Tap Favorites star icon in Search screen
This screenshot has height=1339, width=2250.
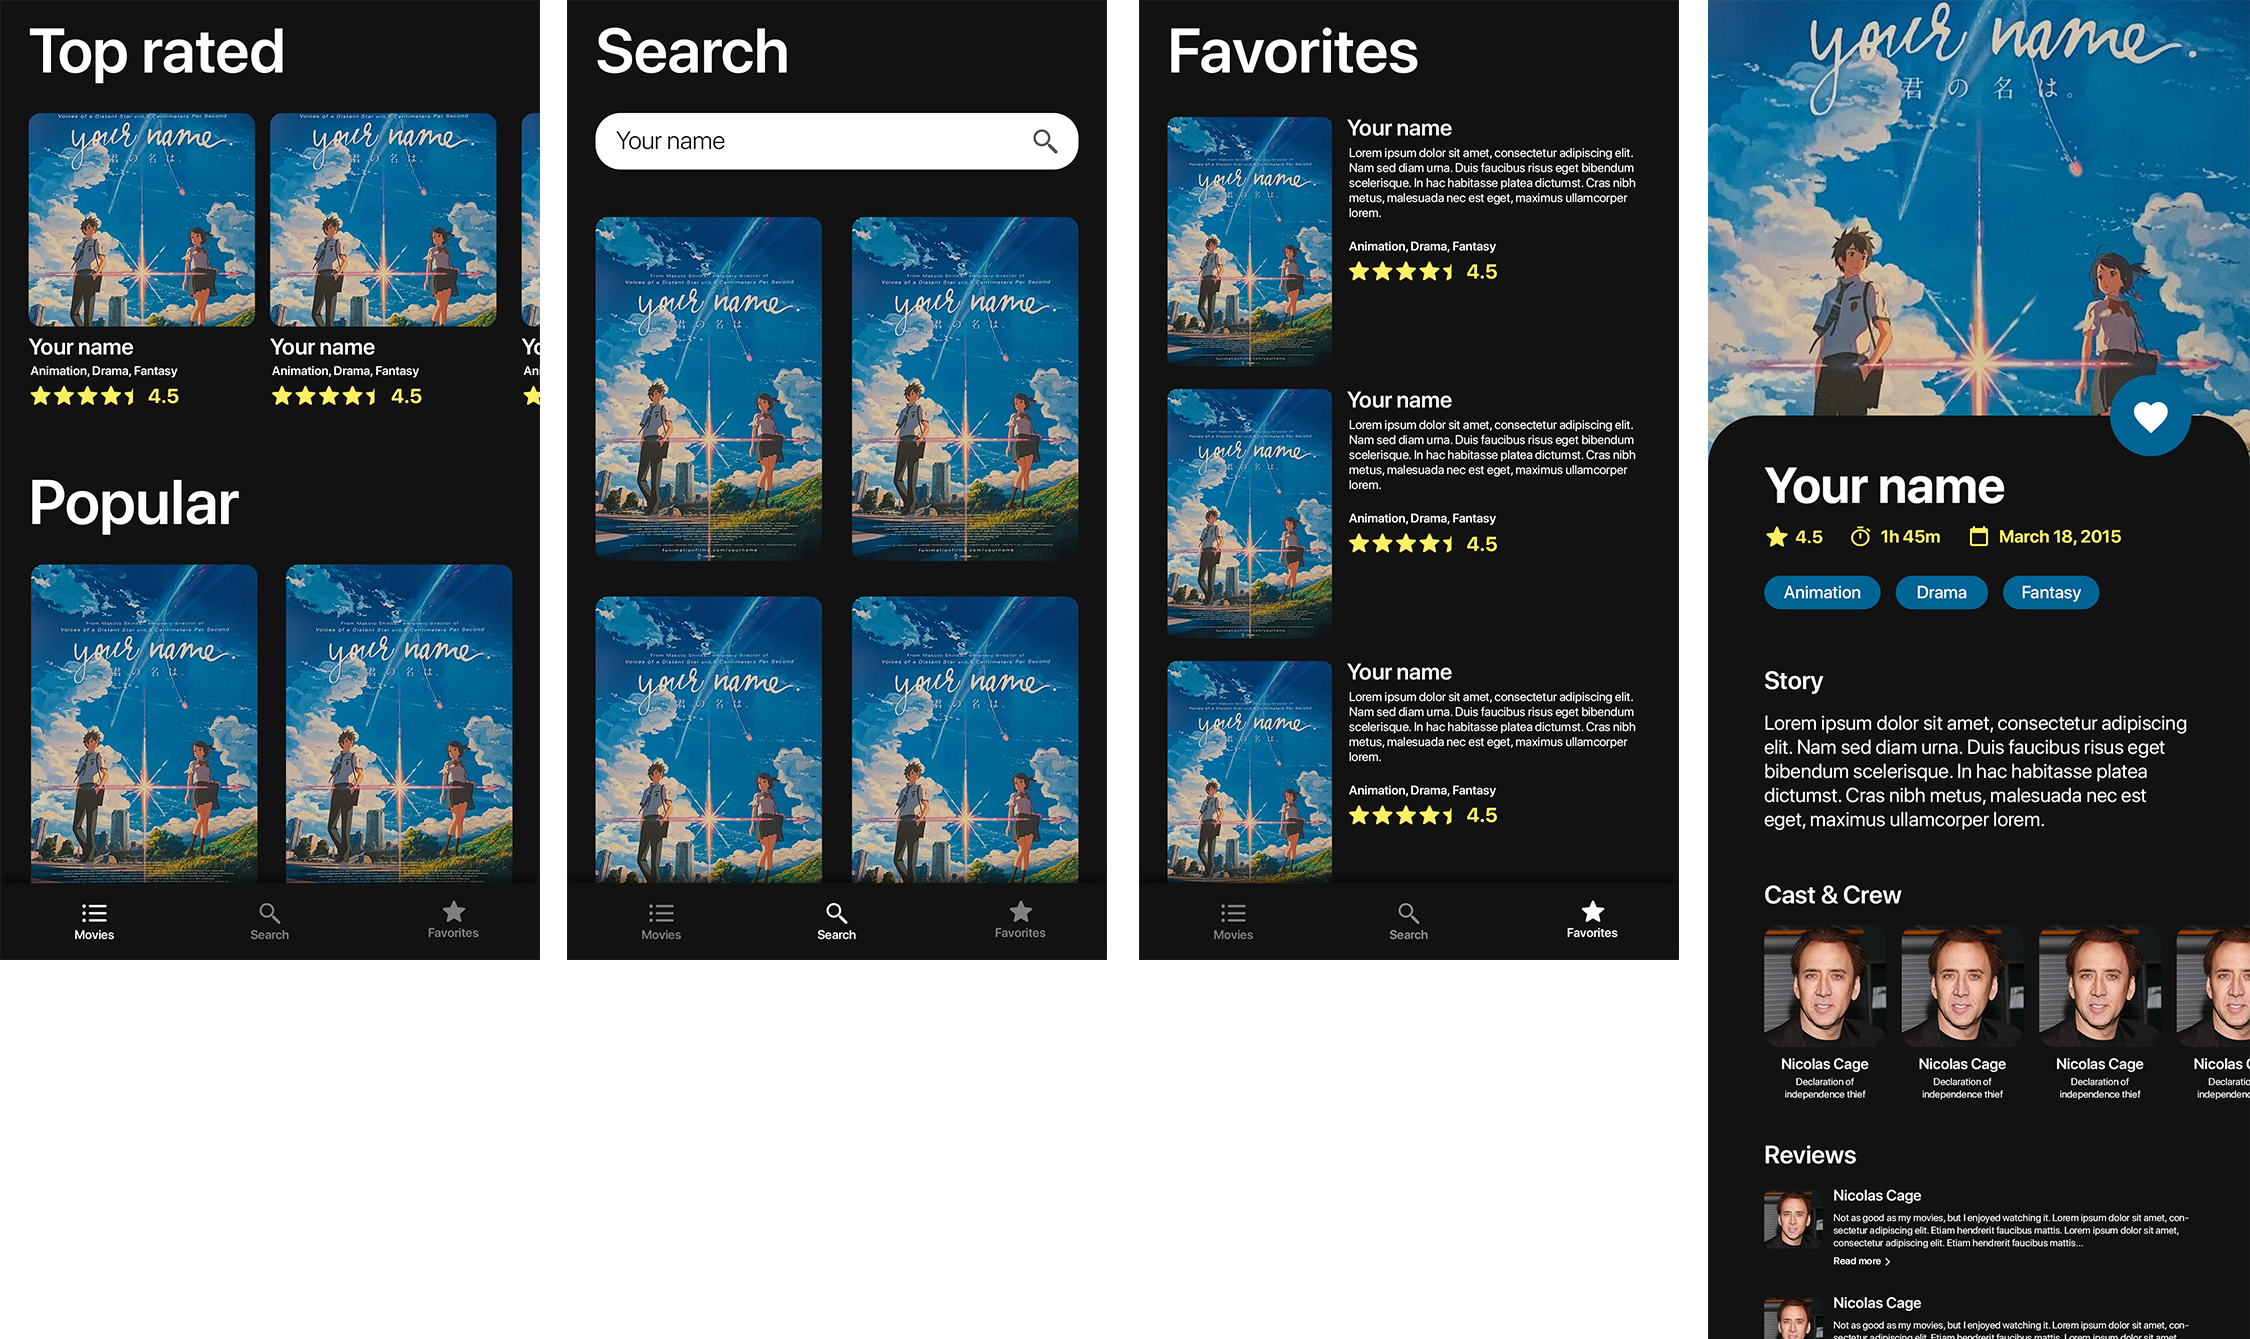click(1020, 912)
